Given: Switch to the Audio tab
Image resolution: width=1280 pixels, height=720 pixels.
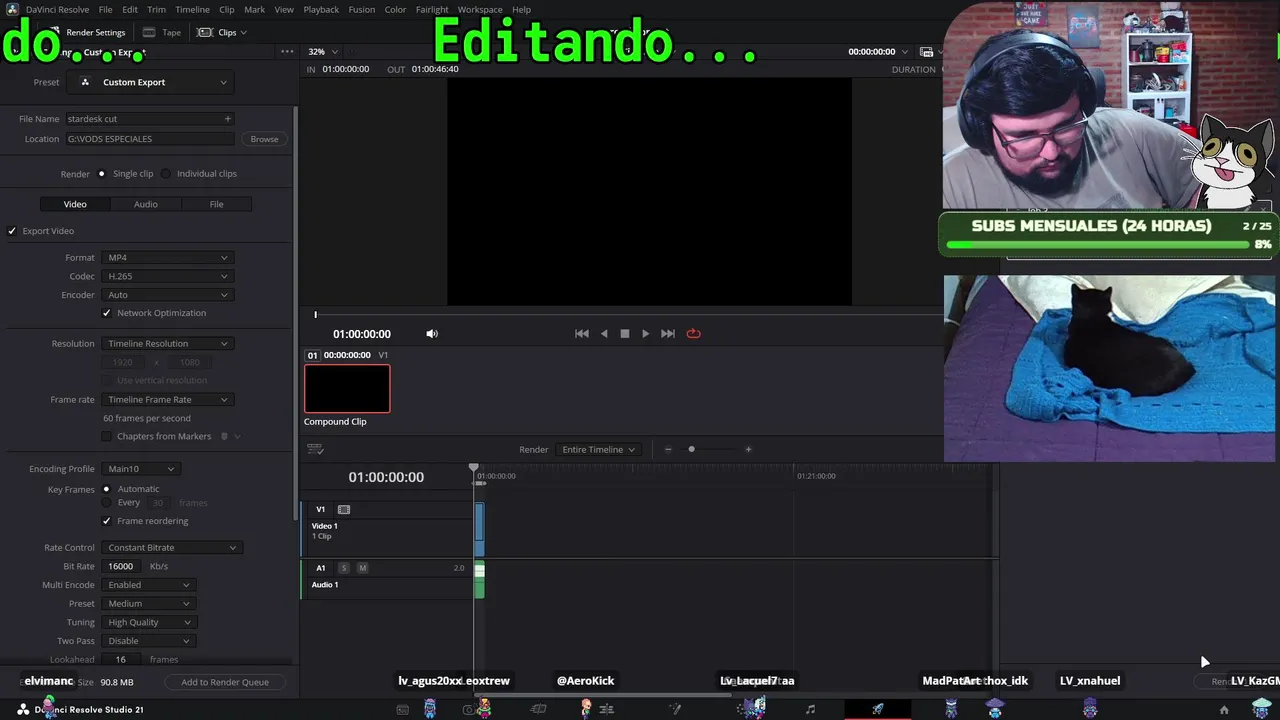Looking at the screenshot, I should (146, 204).
